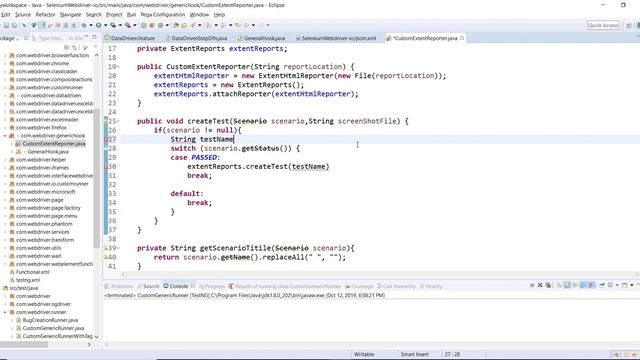
Task: Collapse the com.webdriver.generichook package
Action: pyautogui.click(x=5, y=136)
